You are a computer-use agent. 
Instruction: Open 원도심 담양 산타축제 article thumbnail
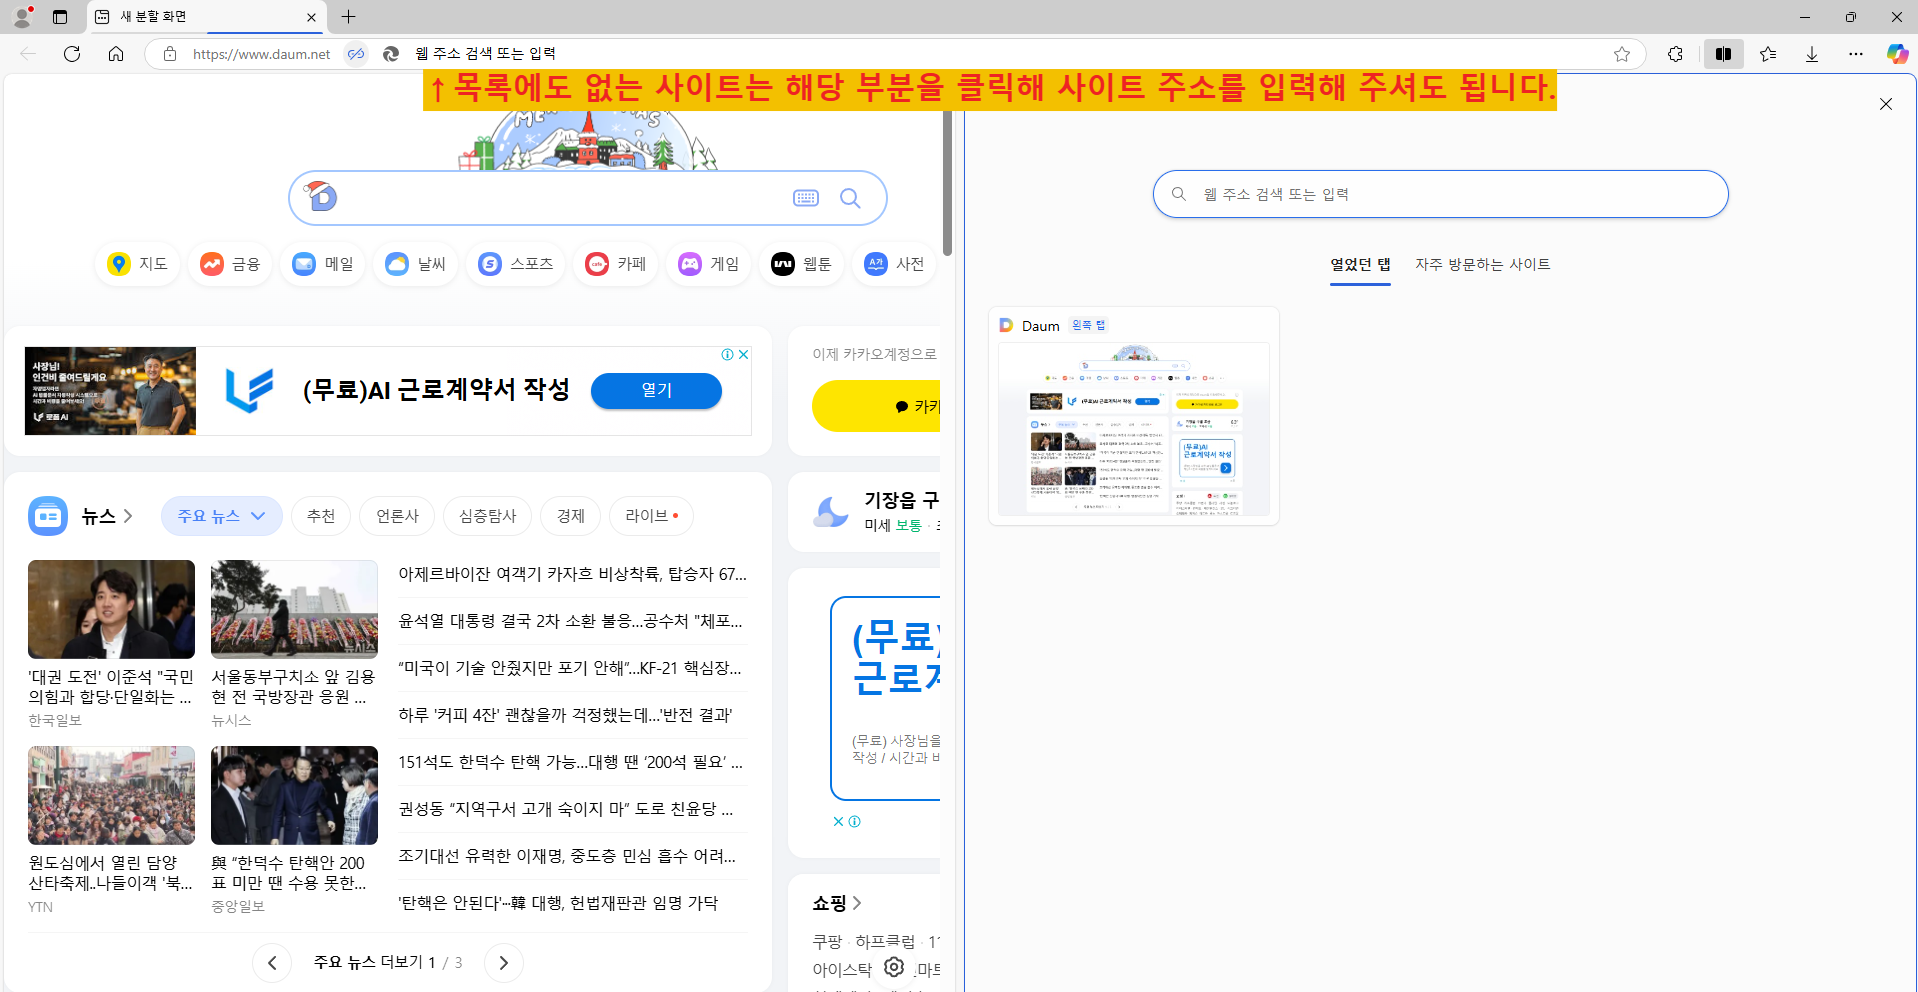pos(111,795)
